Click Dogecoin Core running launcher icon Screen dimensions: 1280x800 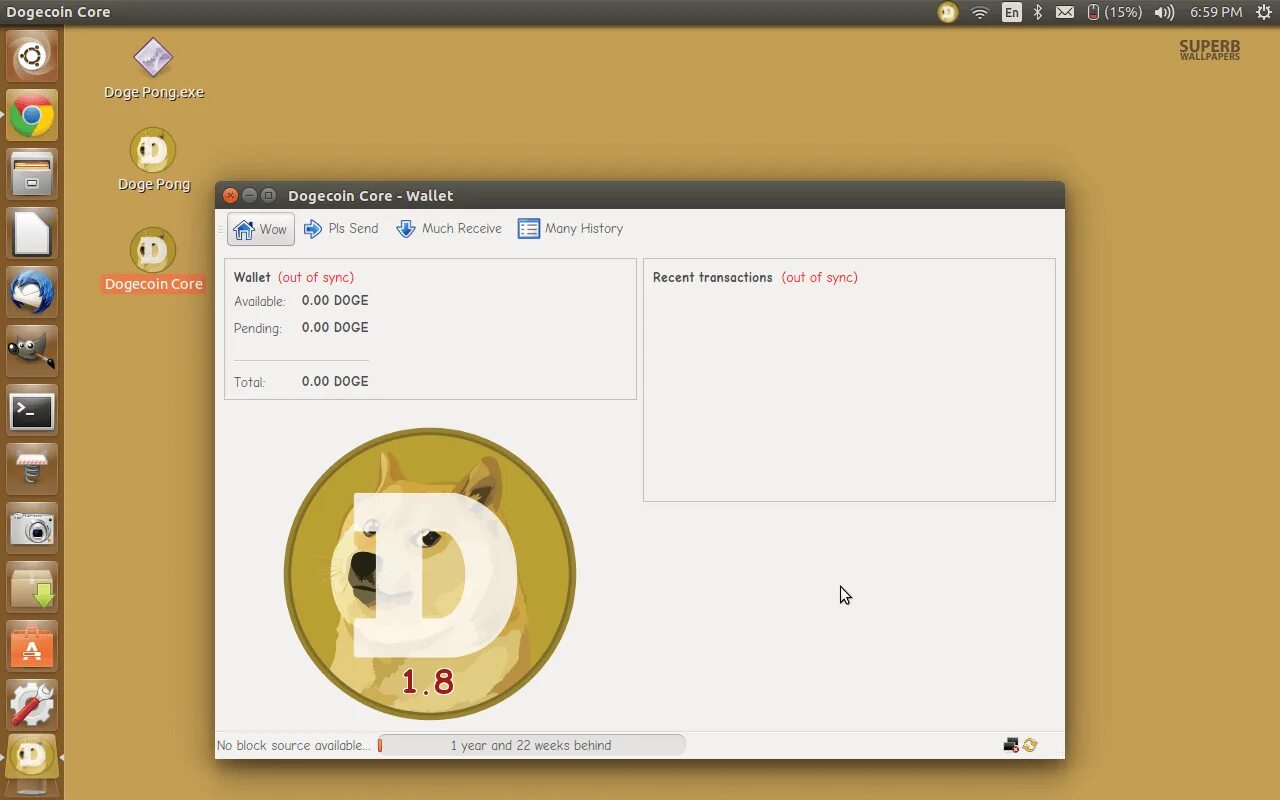coord(32,758)
